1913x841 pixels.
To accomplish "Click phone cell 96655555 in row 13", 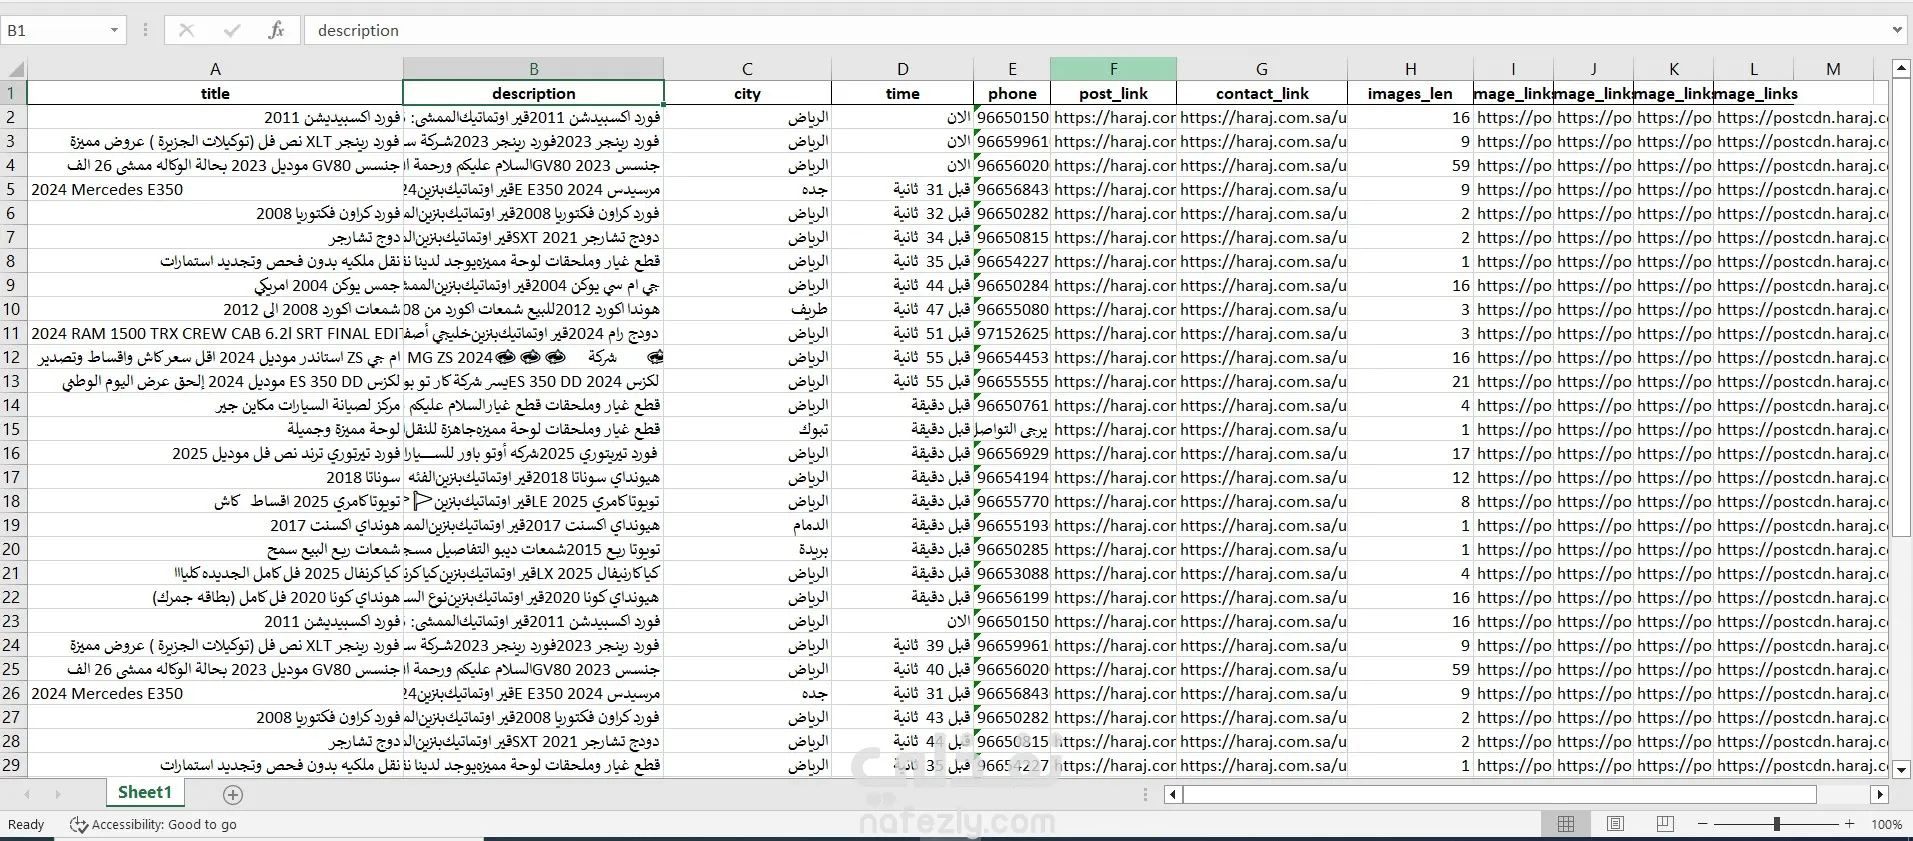I will click(x=1012, y=381).
